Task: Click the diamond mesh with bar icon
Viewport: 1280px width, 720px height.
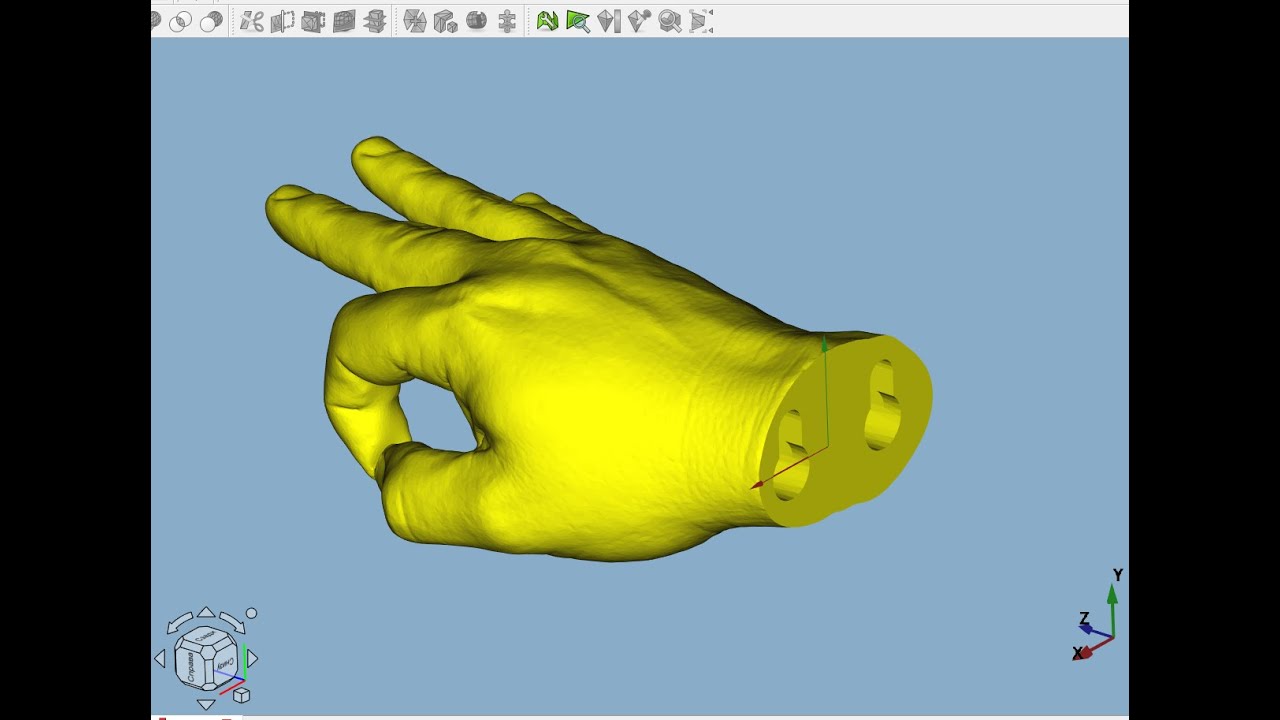Action: pyautogui.click(x=609, y=21)
